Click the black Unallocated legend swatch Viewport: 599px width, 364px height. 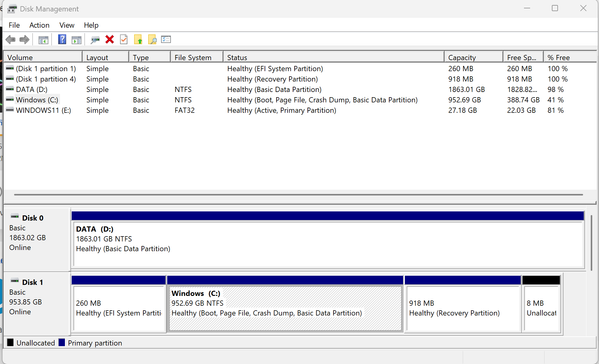click(x=10, y=343)
